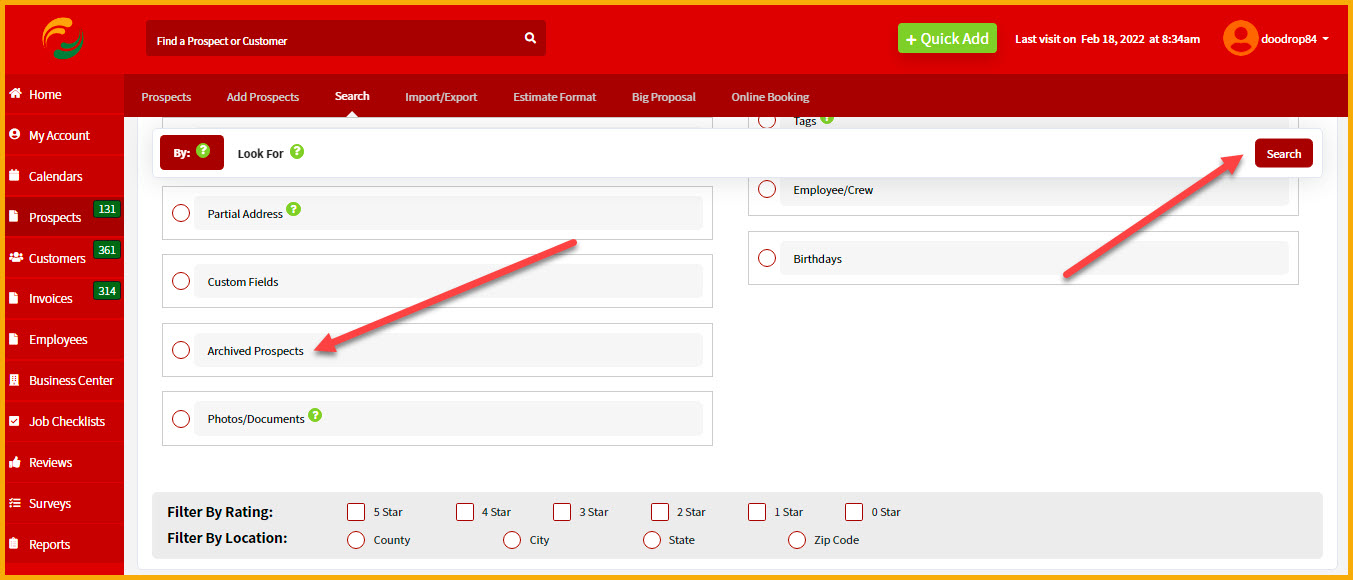Click the green 314 Invoices badge
Image resolution: width=1353 pixels, height=580 pixels.
107,291
